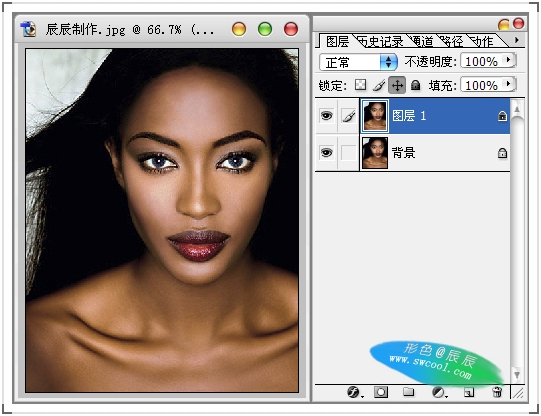Toggle lock position move icon
This screenshot has height=416, width=541.
(x=397, y=85)
